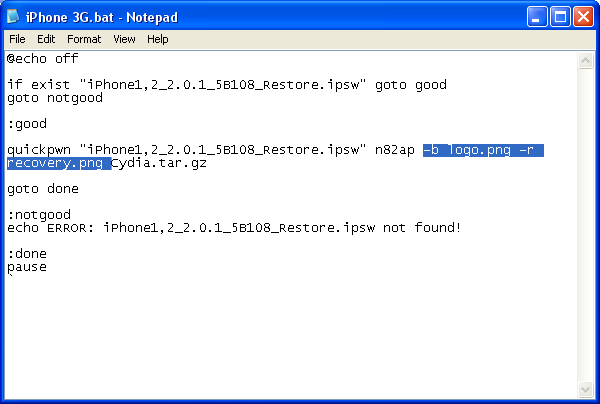Image resolution: width=600 pixels, height=404 pixels.
Task: Open the Format menu
Action: tap(84, 39)
